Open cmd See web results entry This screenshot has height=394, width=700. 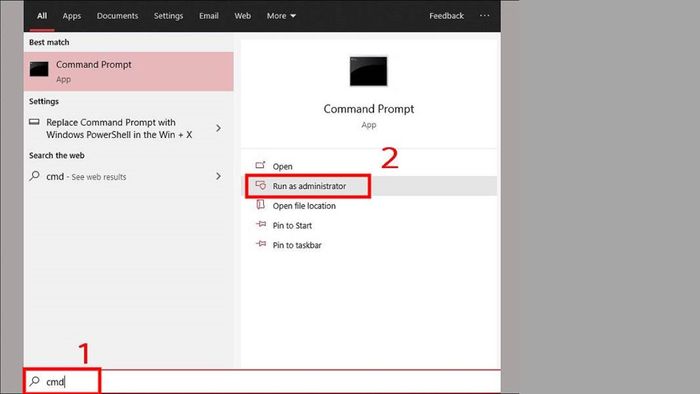pyautogui.click(x=129, y=177)
